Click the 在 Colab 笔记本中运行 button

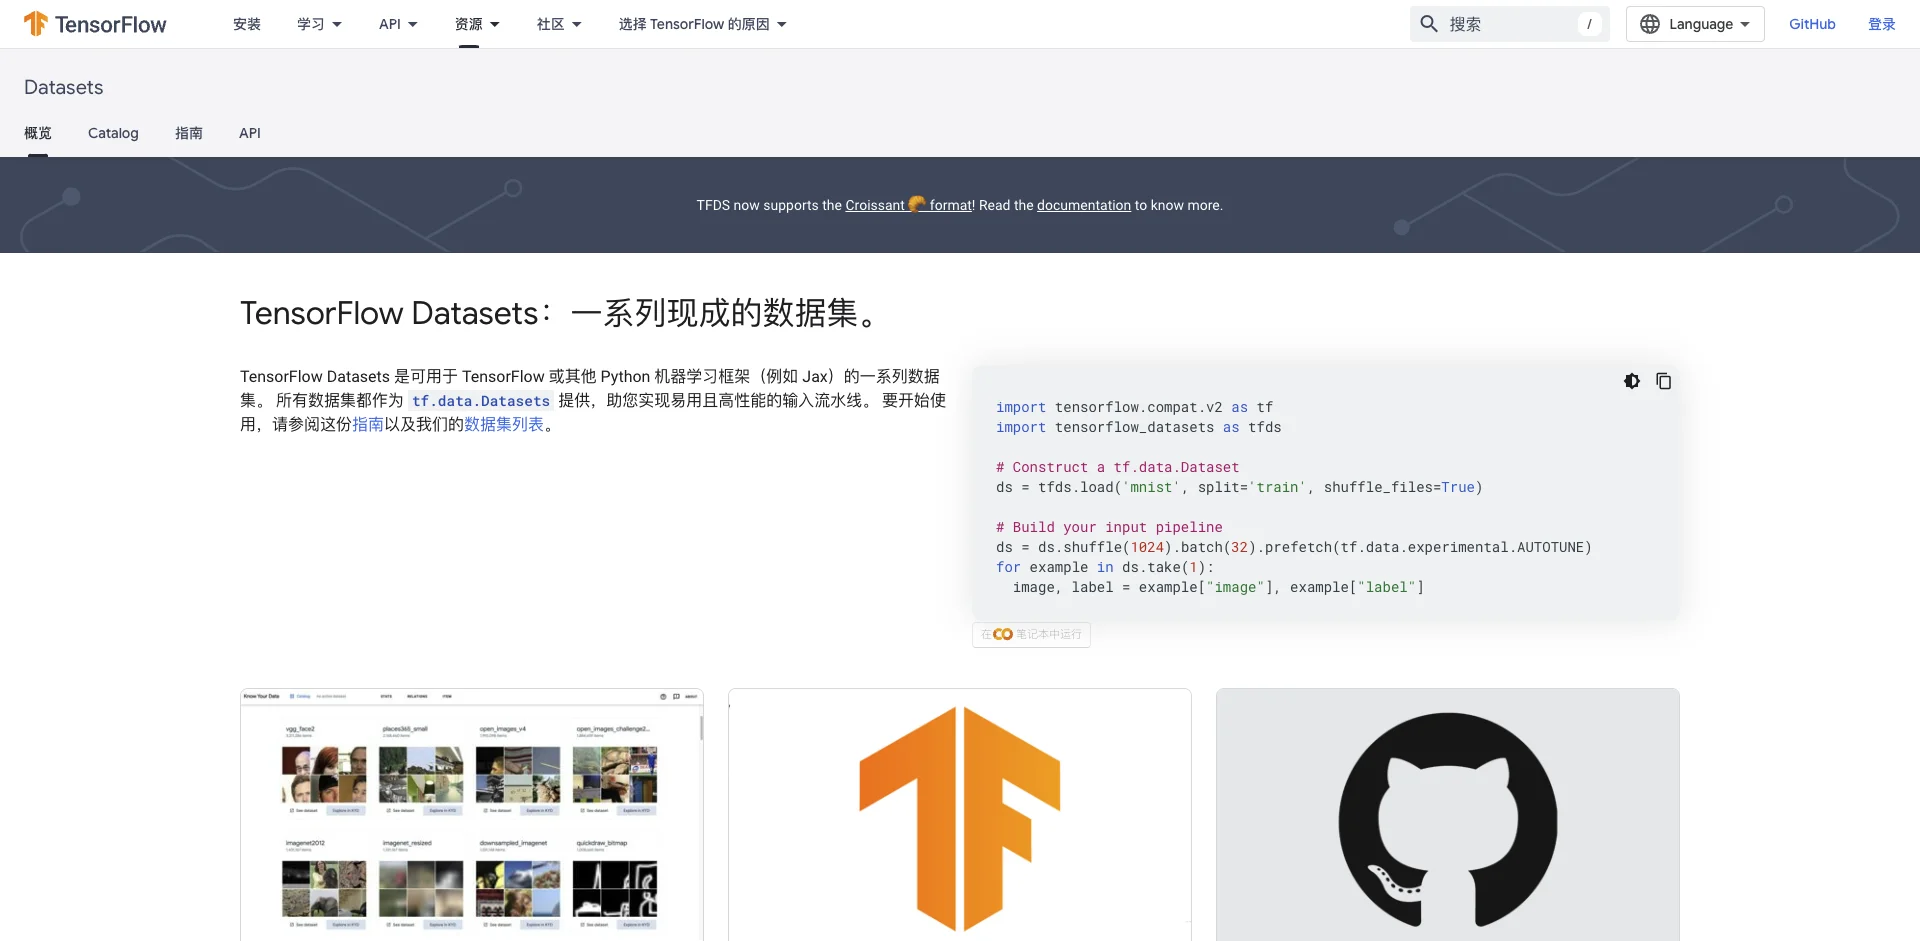[1031, 634]
